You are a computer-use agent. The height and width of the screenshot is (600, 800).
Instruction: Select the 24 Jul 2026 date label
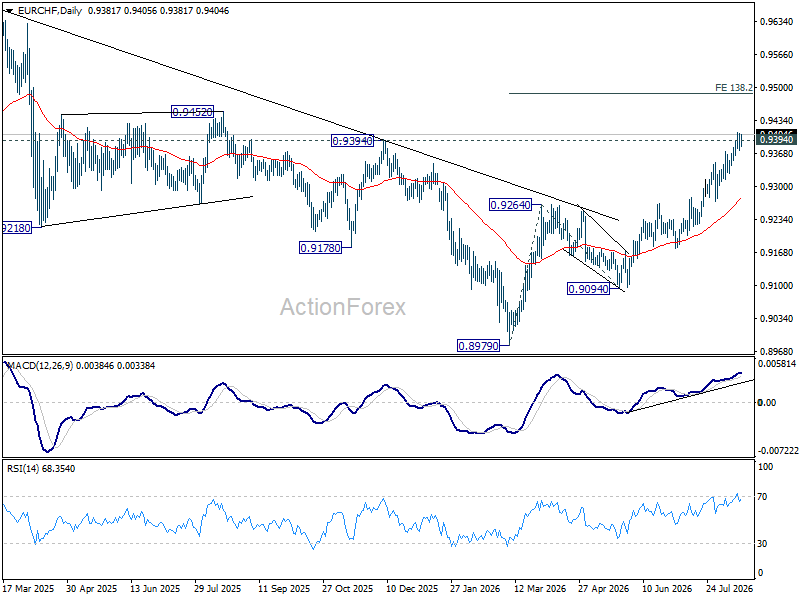(x=730, y=589)
